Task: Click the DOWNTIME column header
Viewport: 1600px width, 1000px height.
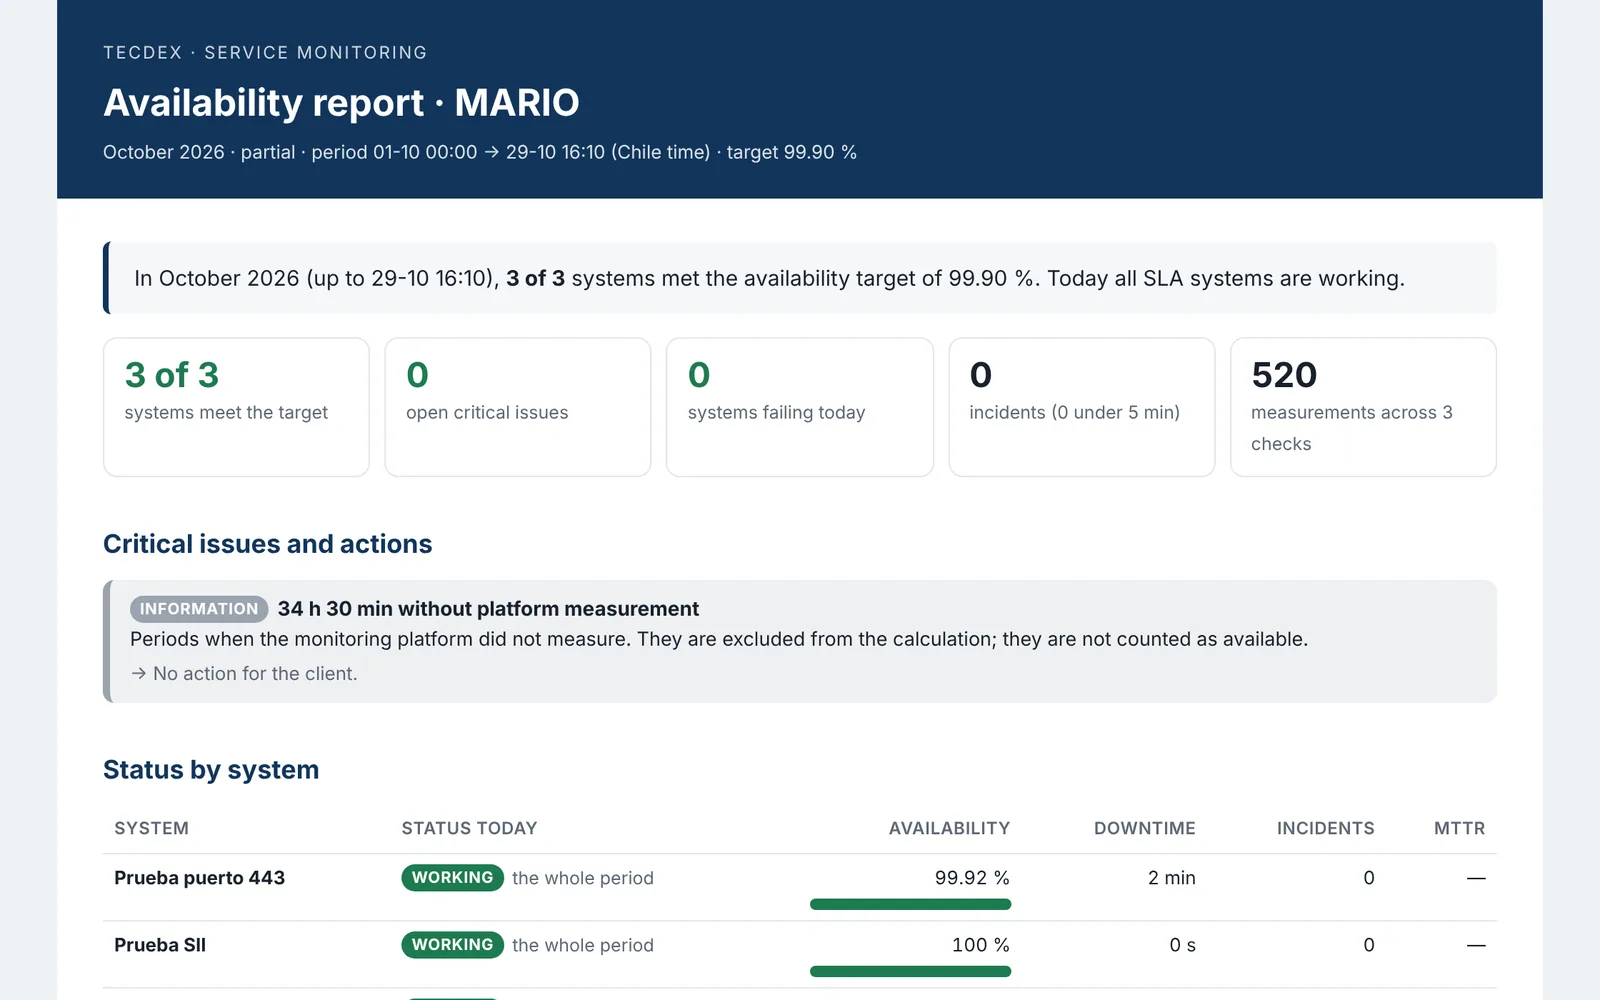Action: [1145, 828]
